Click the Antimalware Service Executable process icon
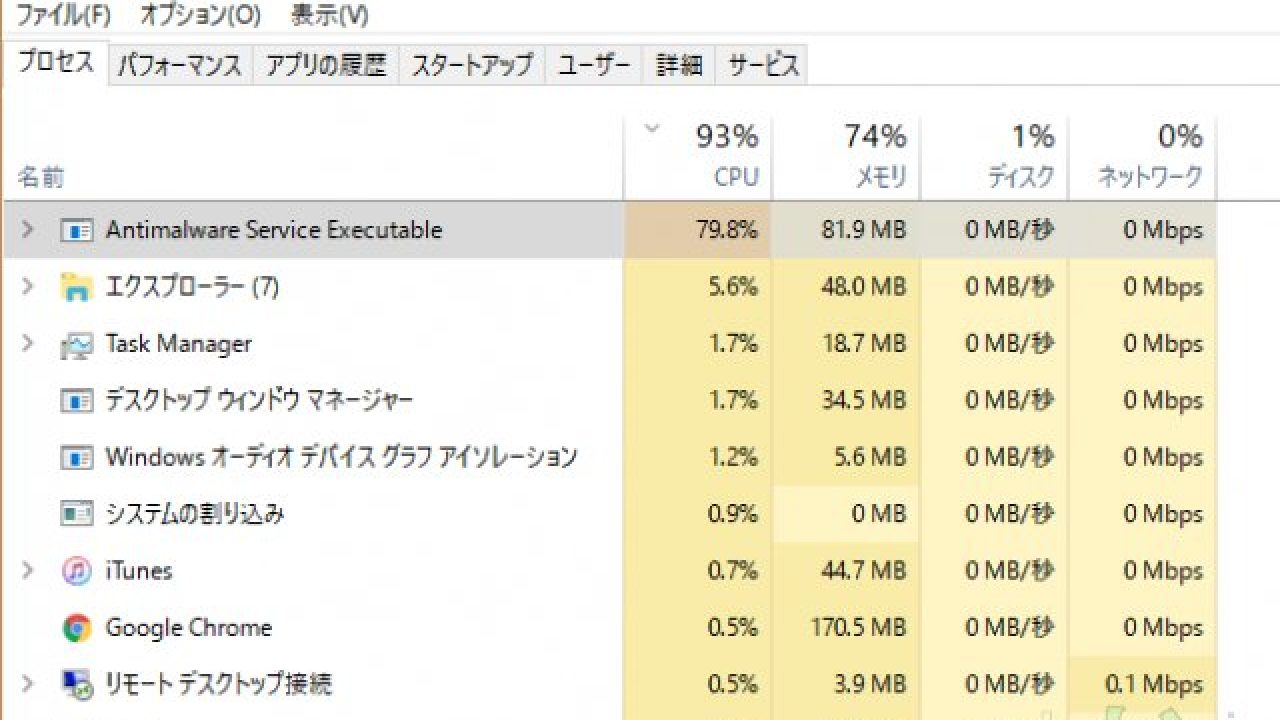 tap(77, 231)
